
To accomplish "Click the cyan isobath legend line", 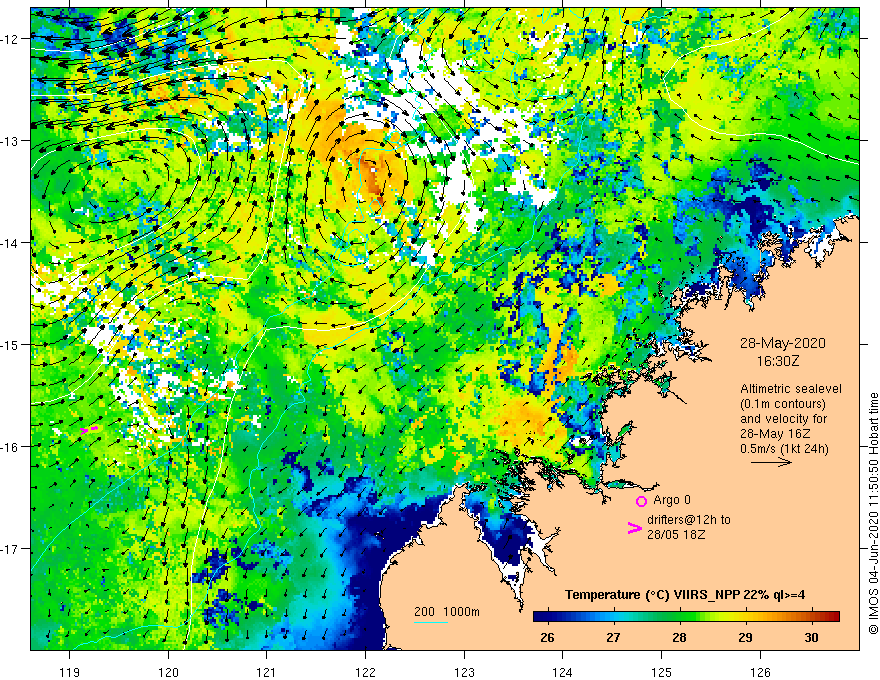I will (431, 622).
